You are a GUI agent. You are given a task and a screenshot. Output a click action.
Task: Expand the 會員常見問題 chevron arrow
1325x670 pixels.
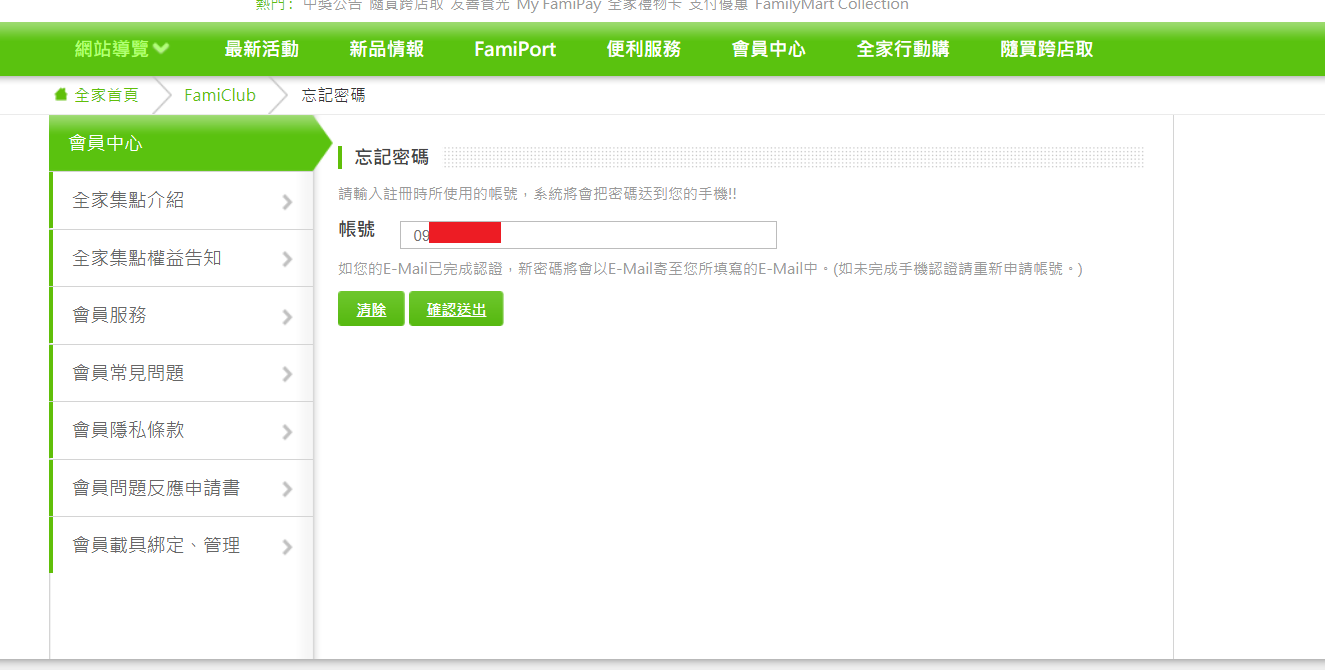click(287, 374)
